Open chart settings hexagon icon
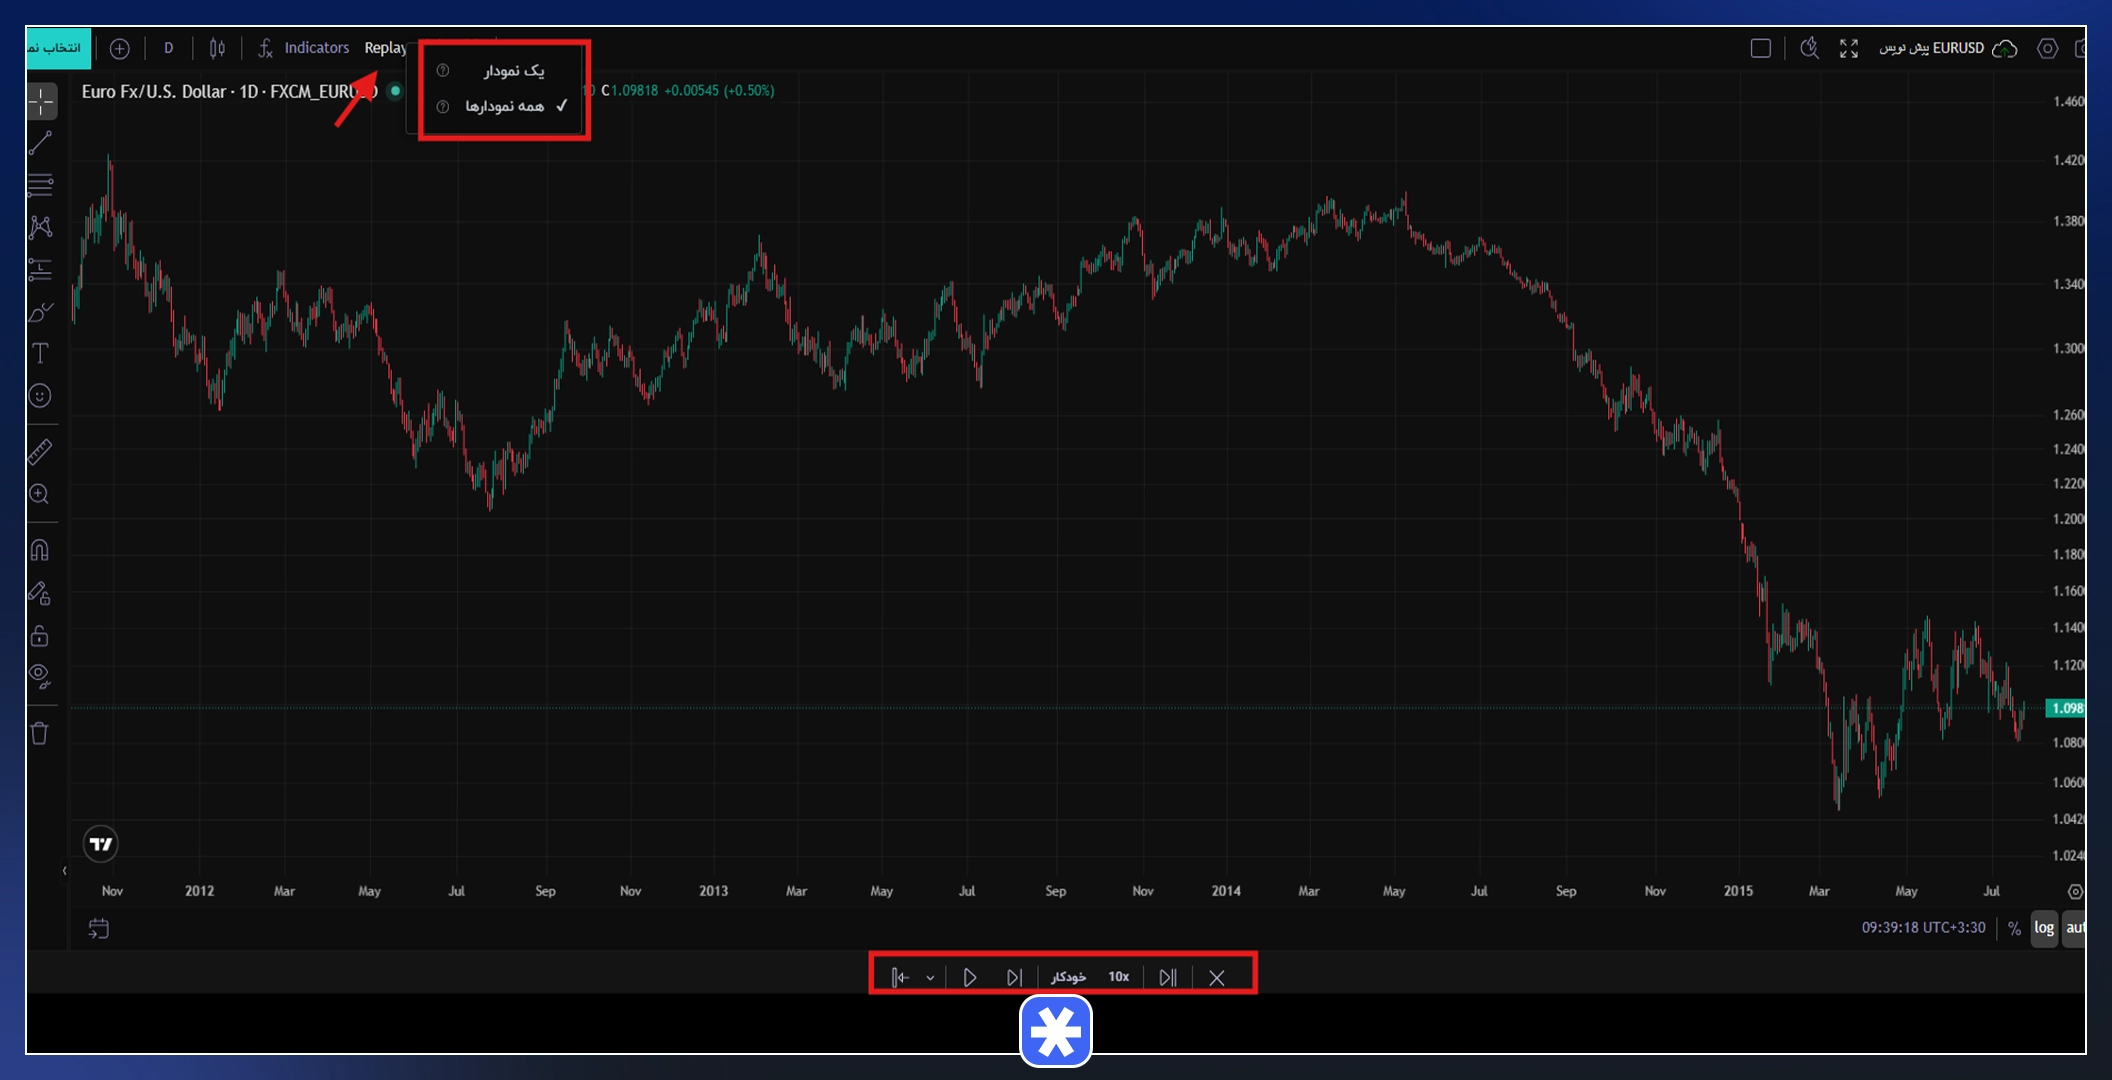The image size is (2112, 1080). [x=2047, y=48]
